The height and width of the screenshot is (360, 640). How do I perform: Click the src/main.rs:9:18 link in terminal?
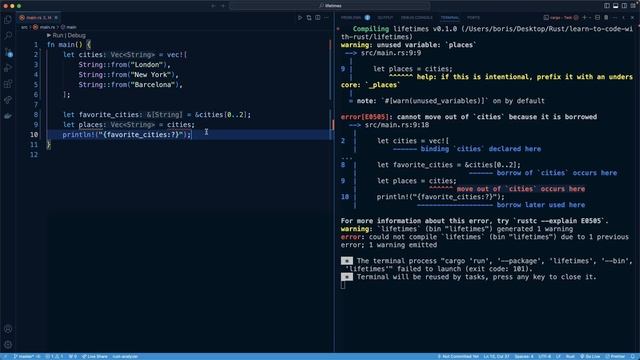pyautogui.click(x=397, y=125)
